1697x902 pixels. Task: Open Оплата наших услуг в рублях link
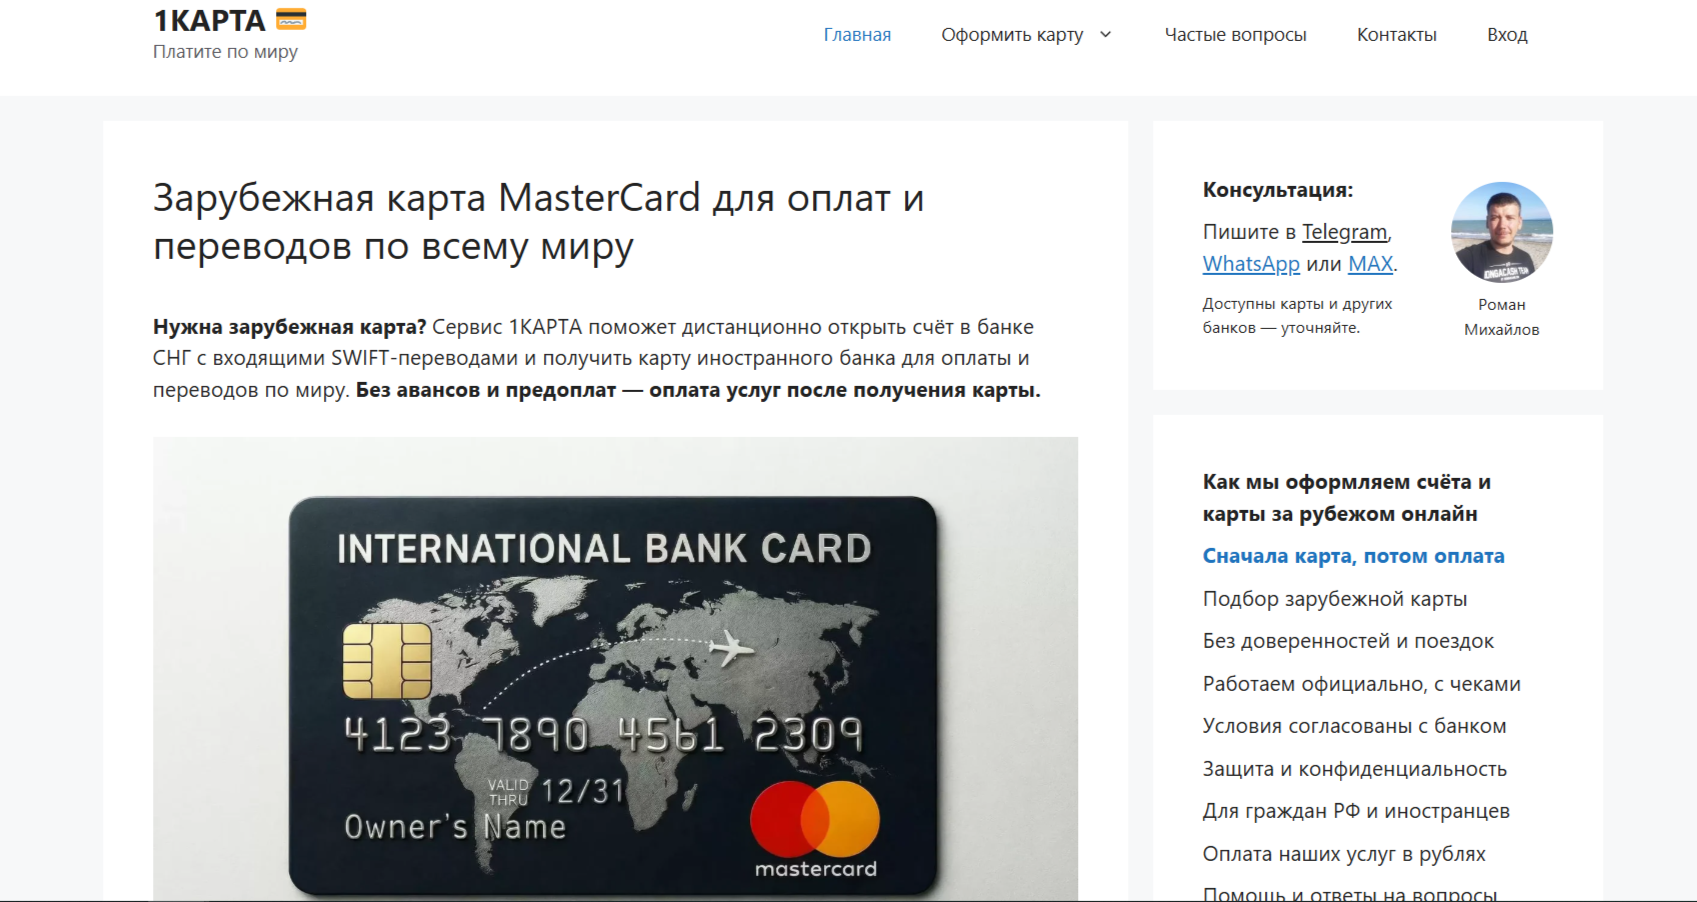point(1344,854)
